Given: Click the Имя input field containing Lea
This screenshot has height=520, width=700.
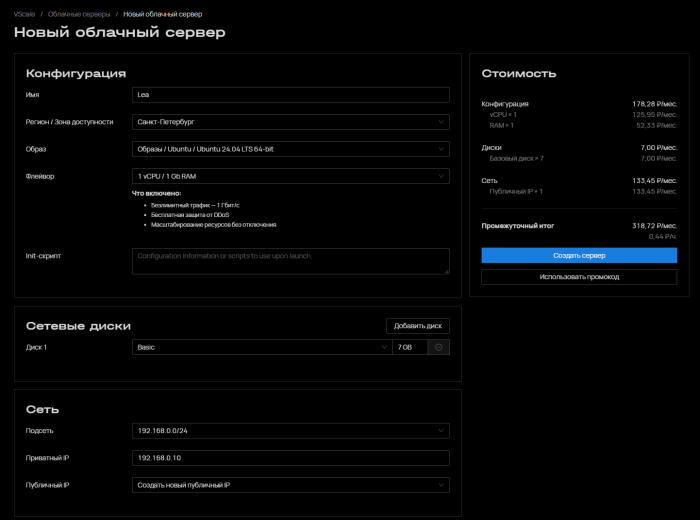Looking at the screenshot, I should (290, 95).
